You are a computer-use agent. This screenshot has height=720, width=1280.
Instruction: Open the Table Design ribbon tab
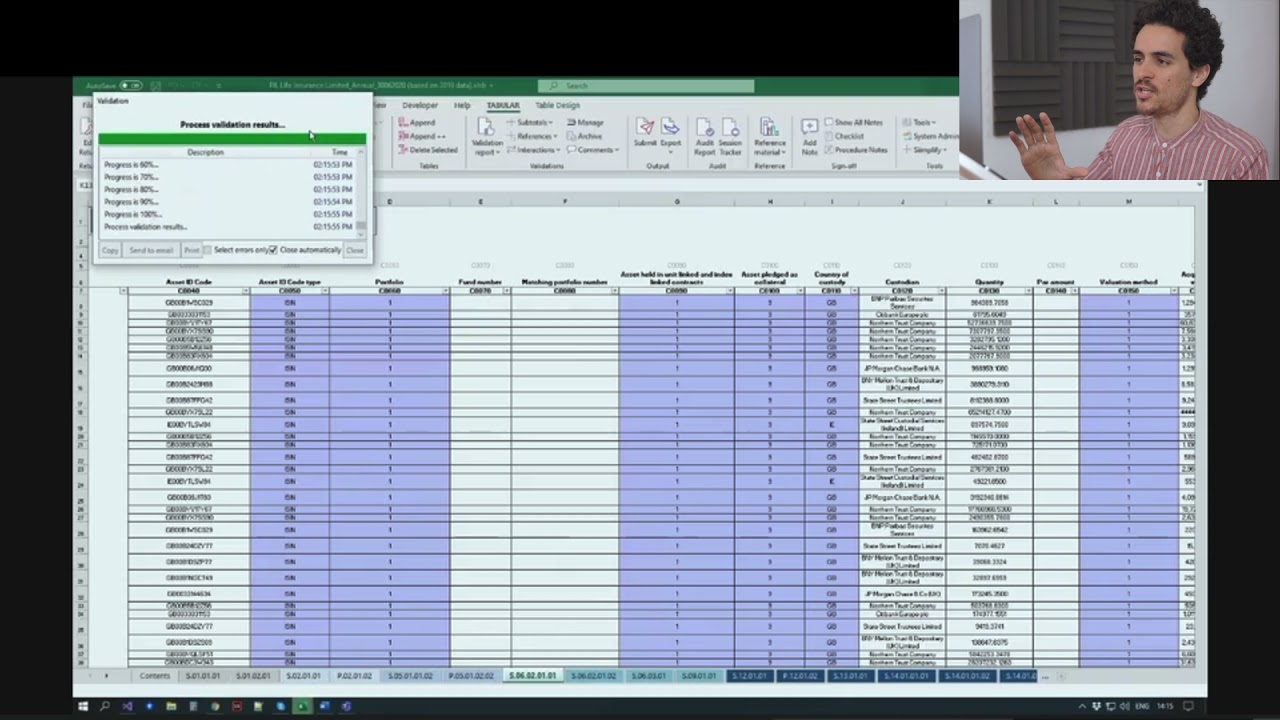pos(557,105)
